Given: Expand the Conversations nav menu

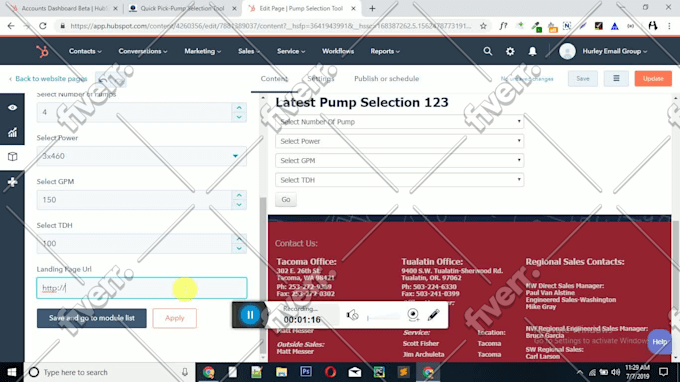Looking at the screenshot, I should 143,51.
